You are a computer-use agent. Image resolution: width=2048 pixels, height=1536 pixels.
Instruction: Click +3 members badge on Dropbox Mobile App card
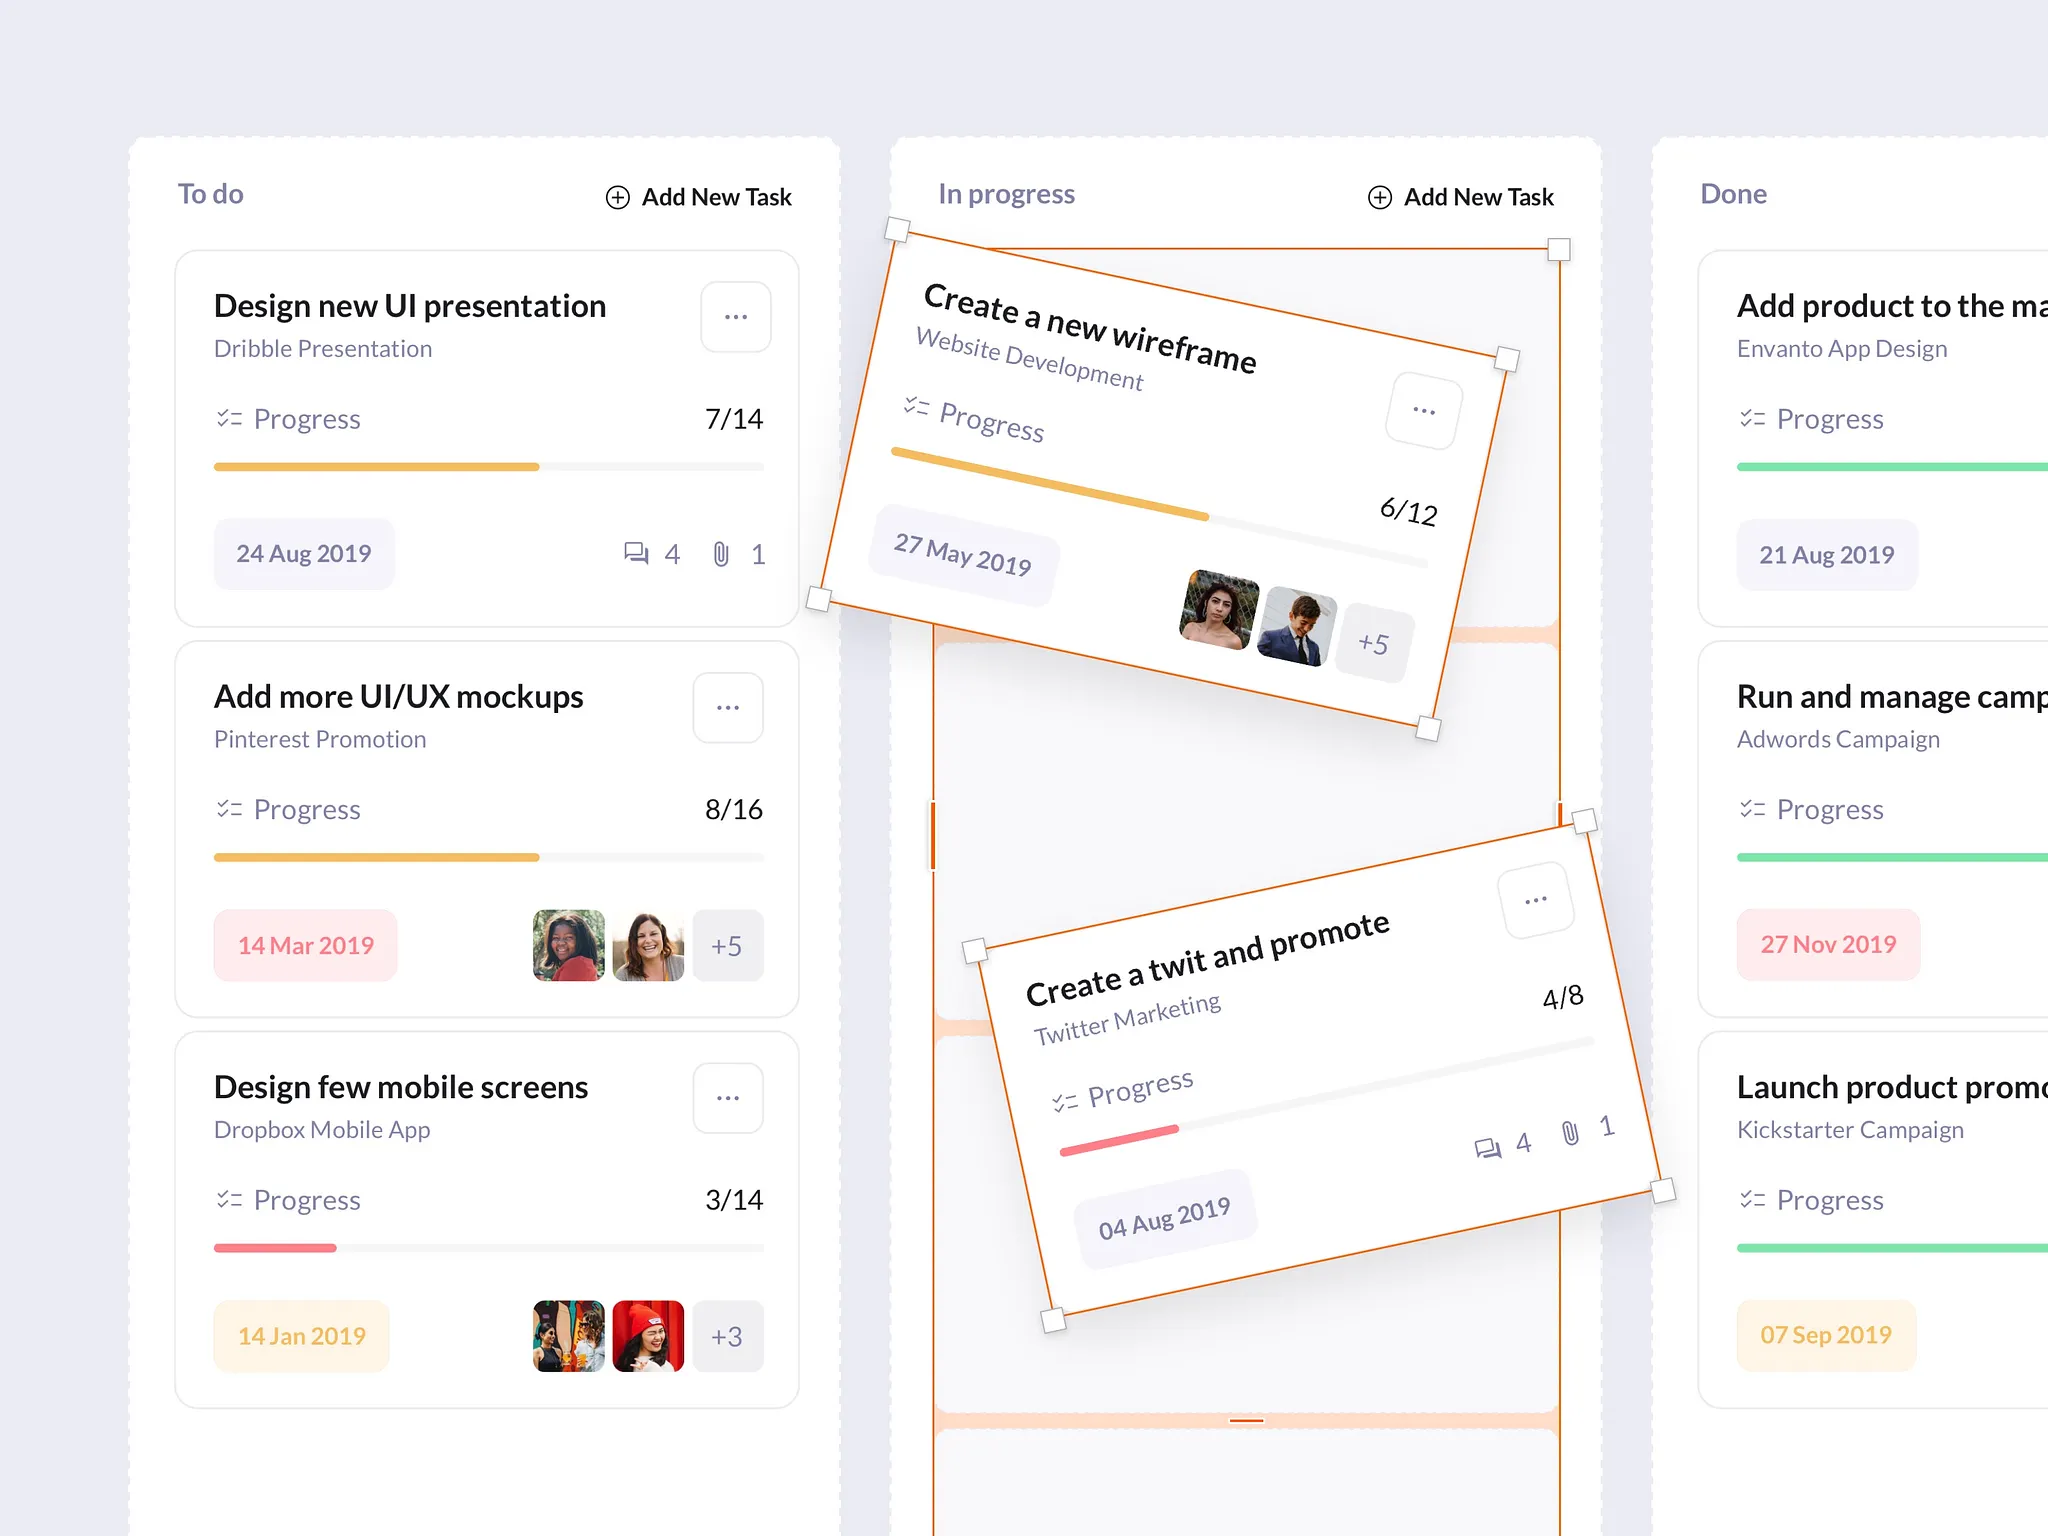coord(728,1336)
